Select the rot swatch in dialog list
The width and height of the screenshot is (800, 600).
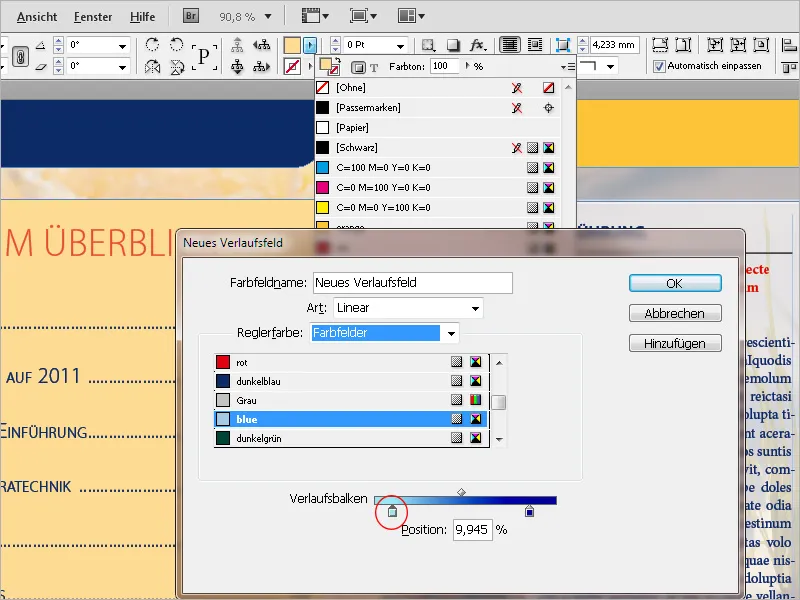pyautogui.click(x=351, y=363)
